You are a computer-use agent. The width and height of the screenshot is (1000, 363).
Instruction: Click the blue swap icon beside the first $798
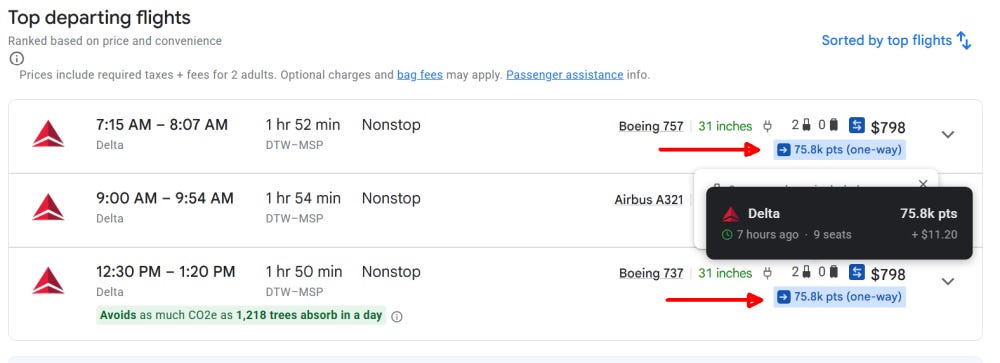tap(857, 126)
